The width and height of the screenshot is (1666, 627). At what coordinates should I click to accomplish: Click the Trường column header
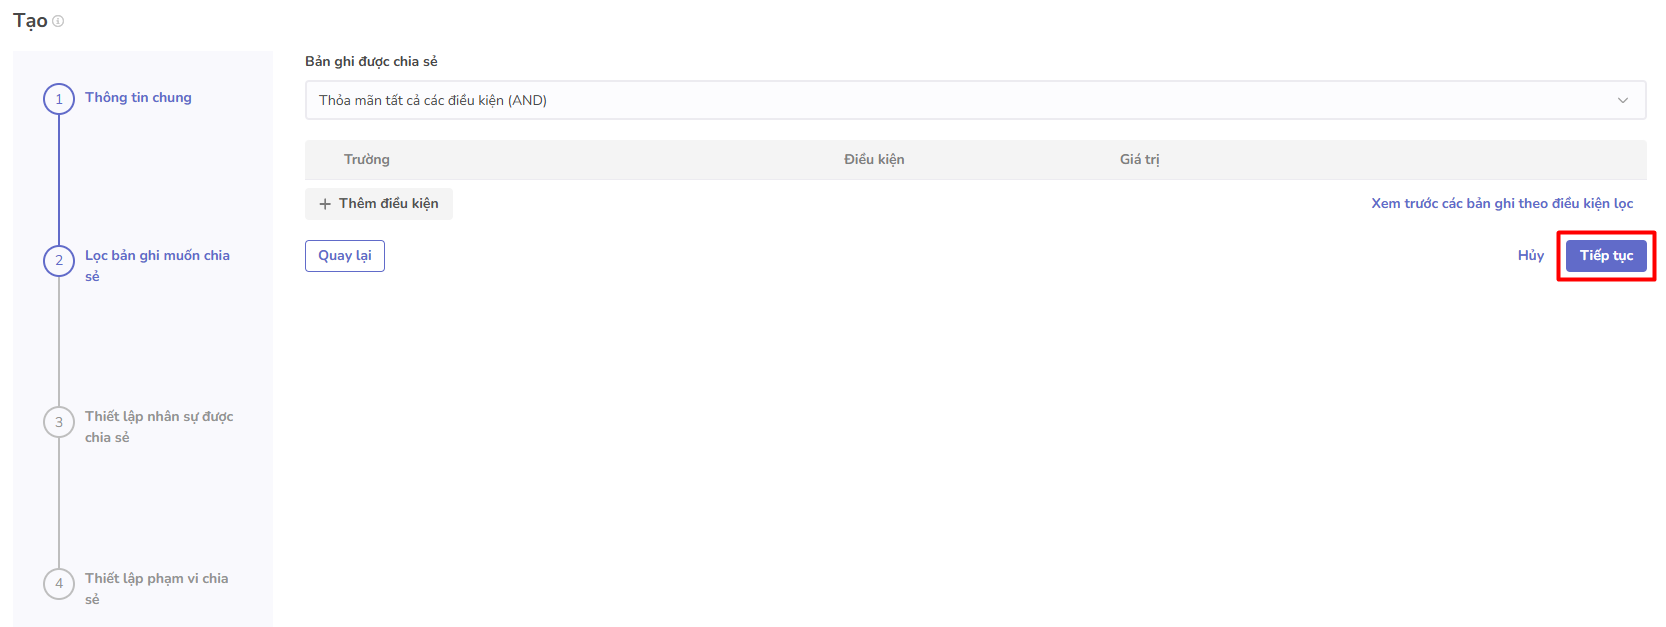point(367,160)
